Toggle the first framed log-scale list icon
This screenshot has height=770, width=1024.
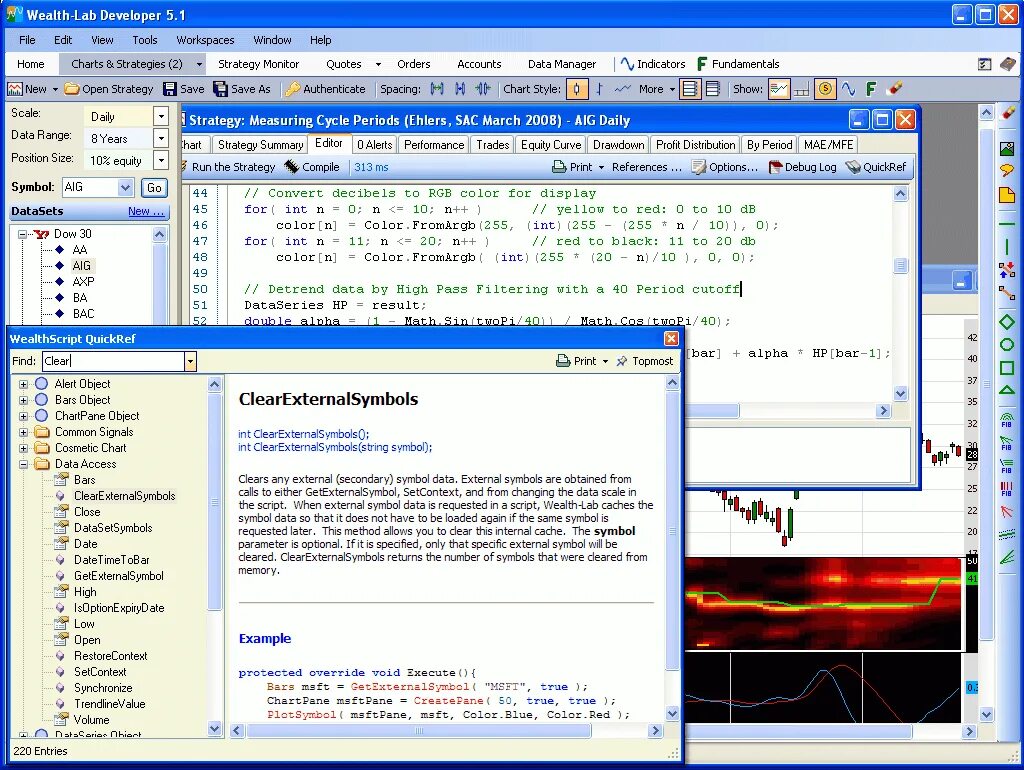[690, 89]
